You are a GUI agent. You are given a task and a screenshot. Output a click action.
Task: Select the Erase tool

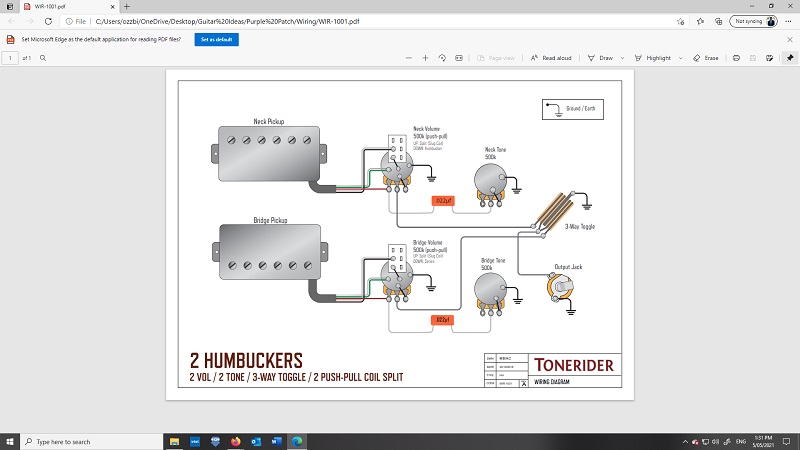pos(706,58)
